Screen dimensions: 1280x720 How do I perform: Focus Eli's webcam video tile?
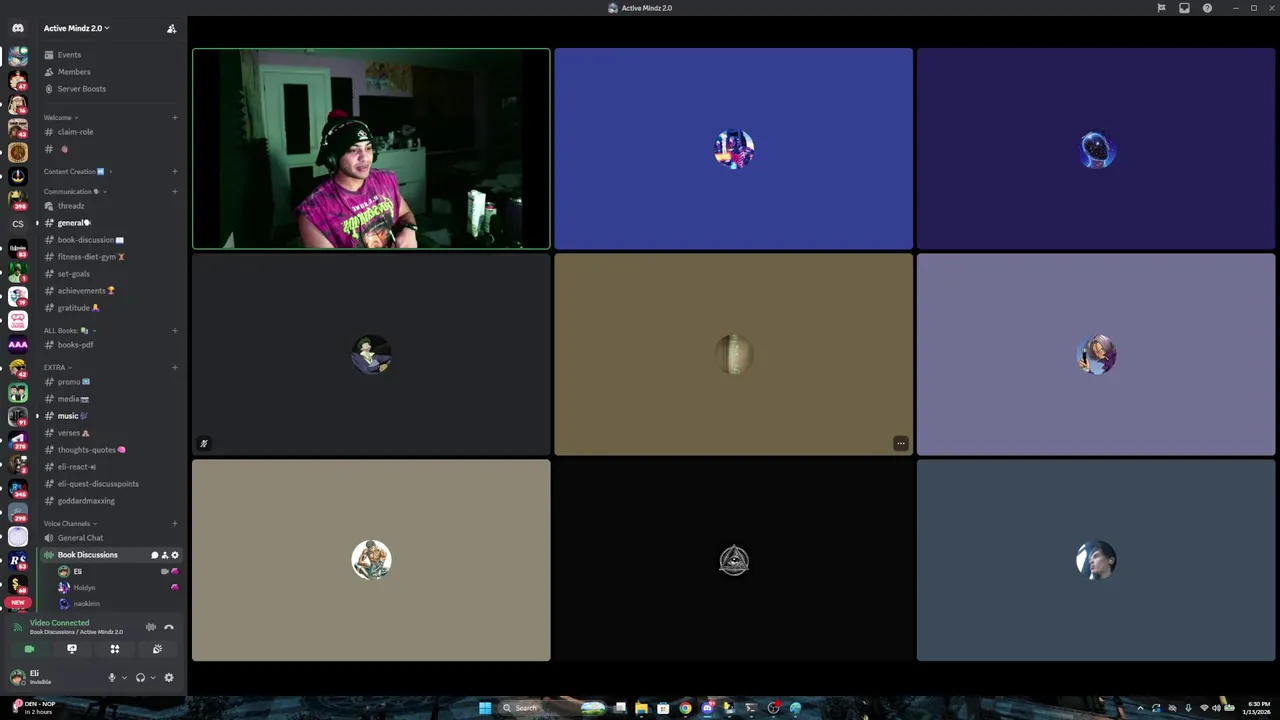point(371,149)
